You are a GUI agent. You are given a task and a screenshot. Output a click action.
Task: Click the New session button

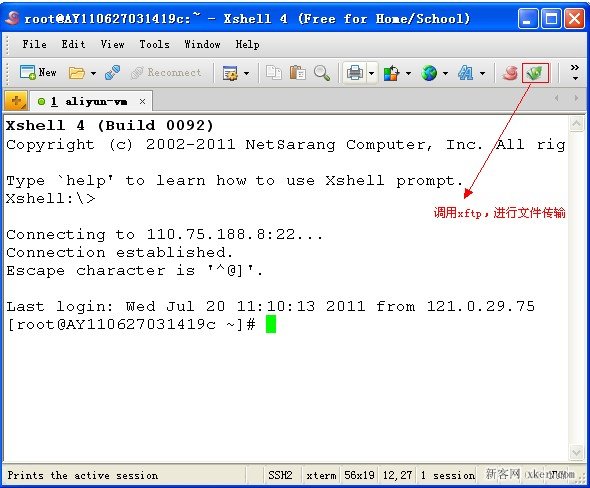tap(38, 72)
